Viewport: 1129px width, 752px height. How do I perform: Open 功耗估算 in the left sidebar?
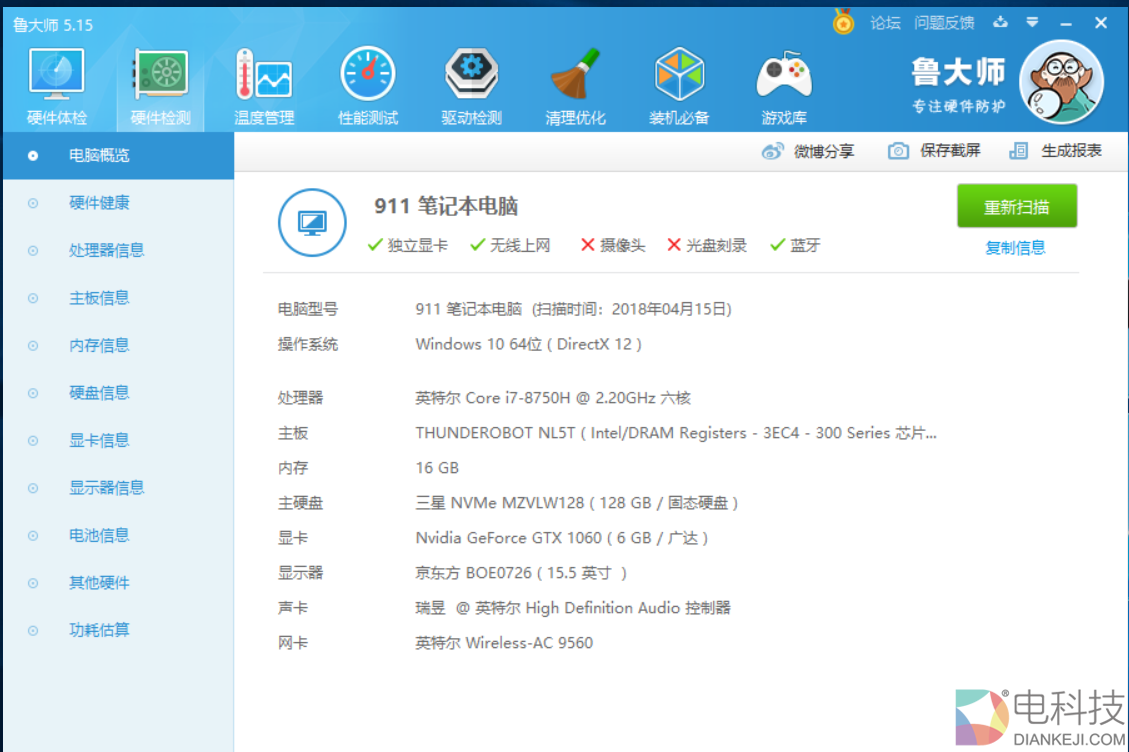coord(99,630)
